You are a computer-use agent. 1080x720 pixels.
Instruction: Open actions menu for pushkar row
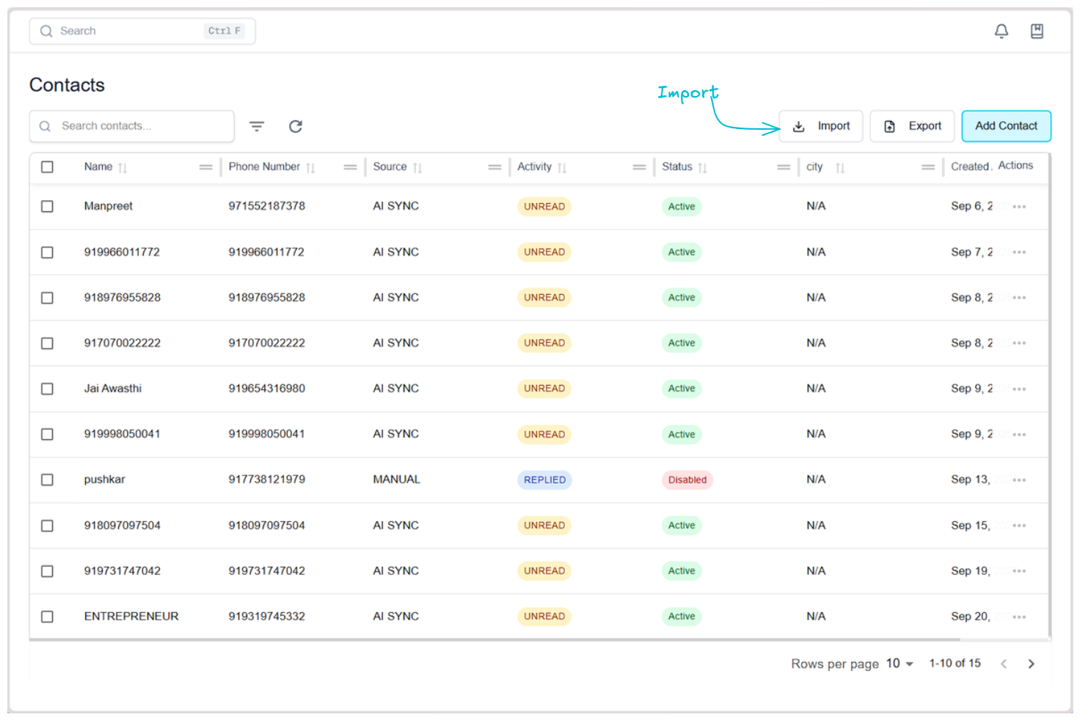coord(1019,480)
